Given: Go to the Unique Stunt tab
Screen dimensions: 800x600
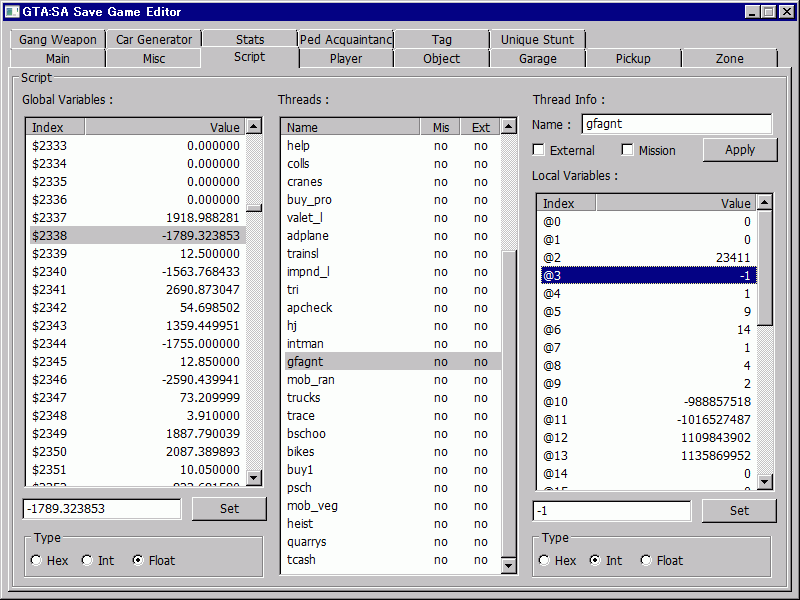Looking at the screenshot, I should point(537,39).
